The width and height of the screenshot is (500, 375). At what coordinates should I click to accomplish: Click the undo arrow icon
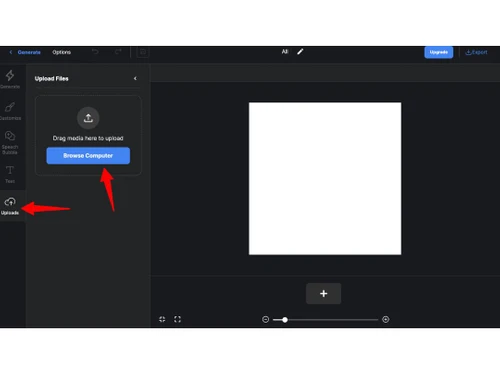[95, 52]
